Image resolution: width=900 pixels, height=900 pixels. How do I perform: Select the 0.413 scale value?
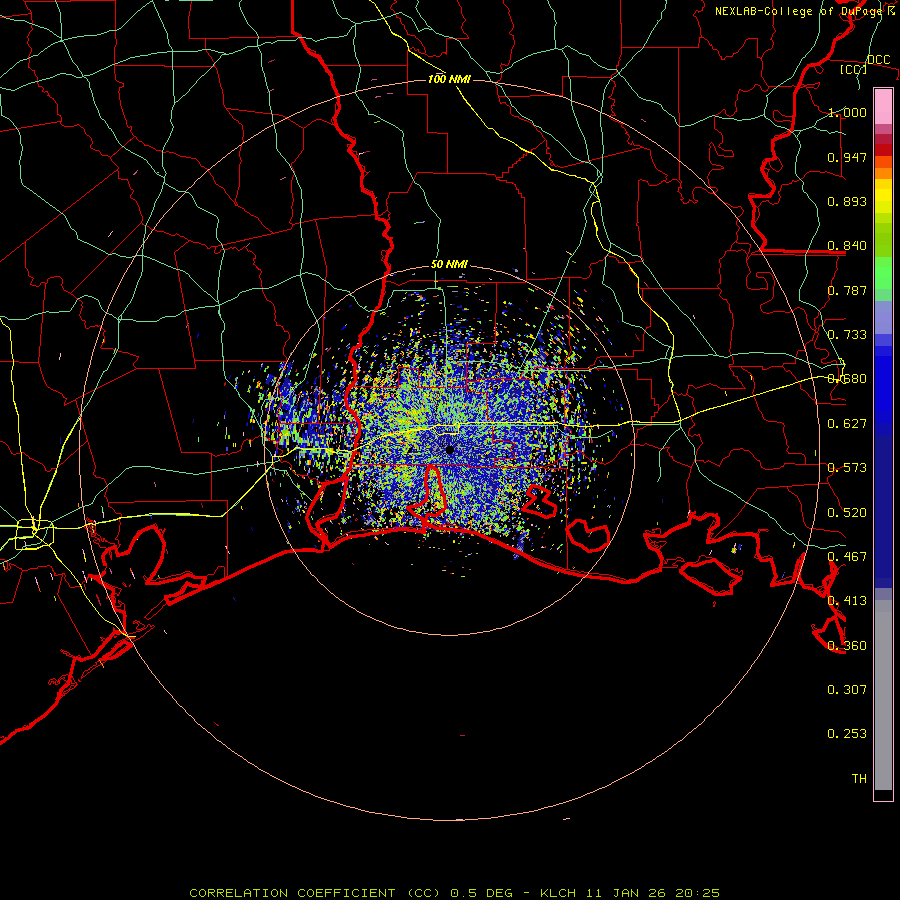(x=847, y=601)
